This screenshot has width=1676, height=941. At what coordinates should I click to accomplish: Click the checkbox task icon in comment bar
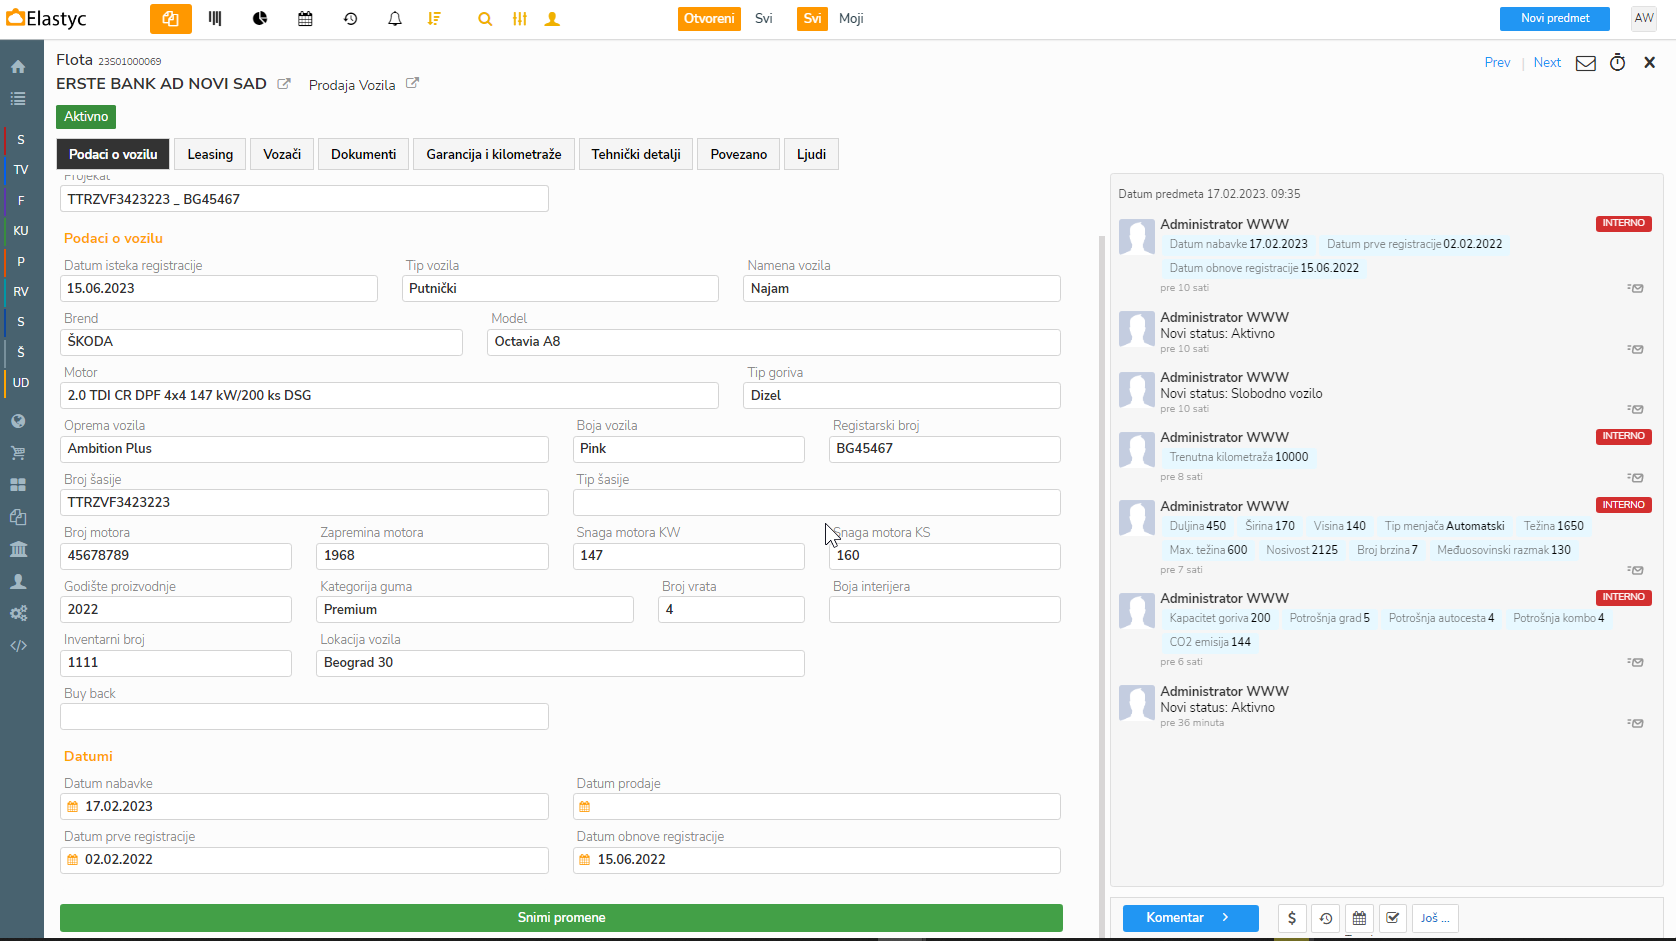1393,918
